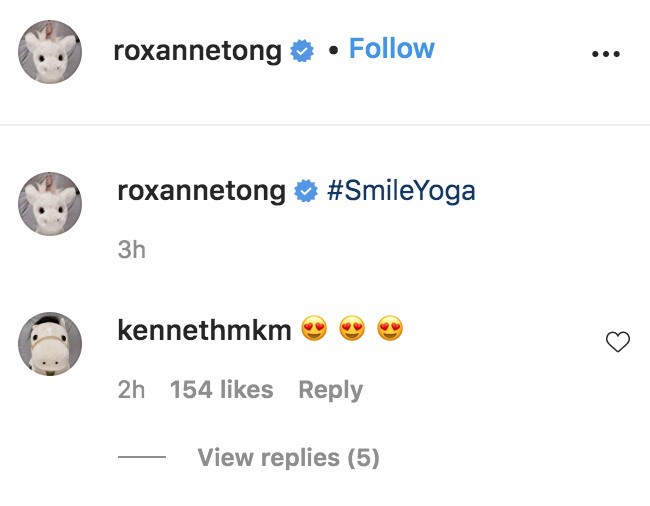
Task: Open roxannetong username in post header
Action: (197, 52)
